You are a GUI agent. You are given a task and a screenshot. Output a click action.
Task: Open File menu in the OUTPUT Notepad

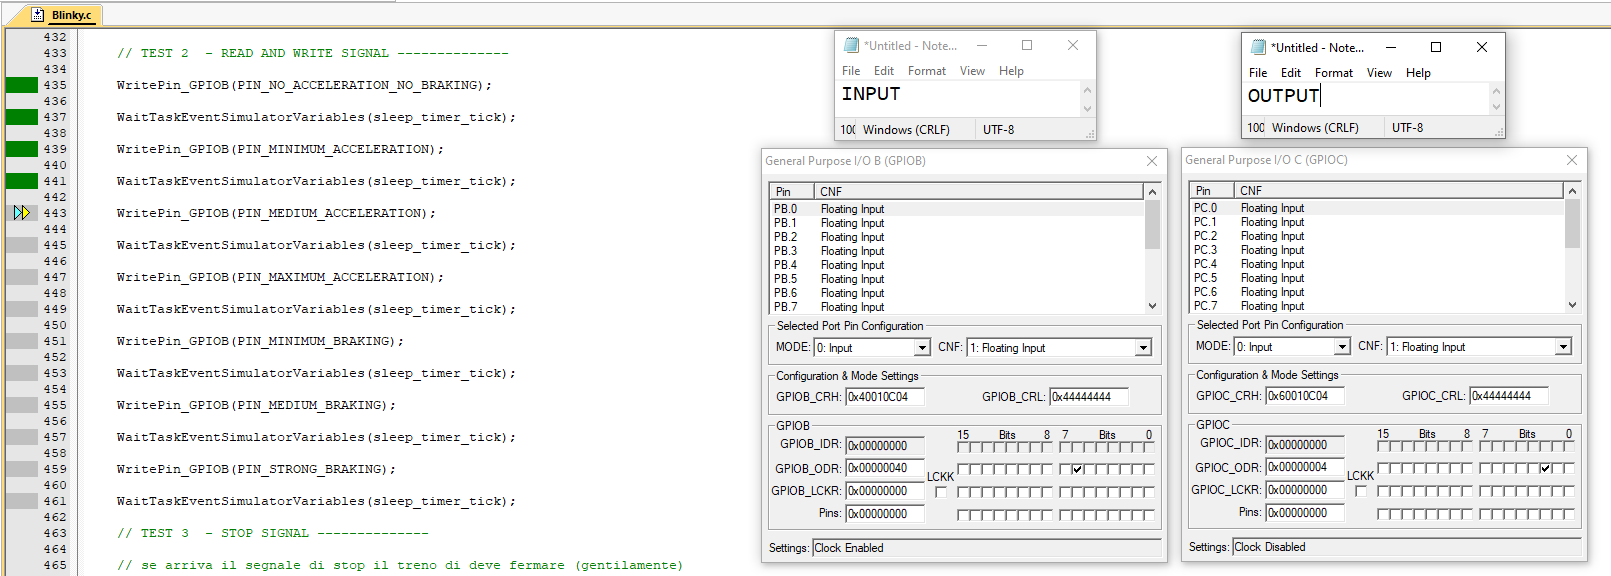[1258, 73]
